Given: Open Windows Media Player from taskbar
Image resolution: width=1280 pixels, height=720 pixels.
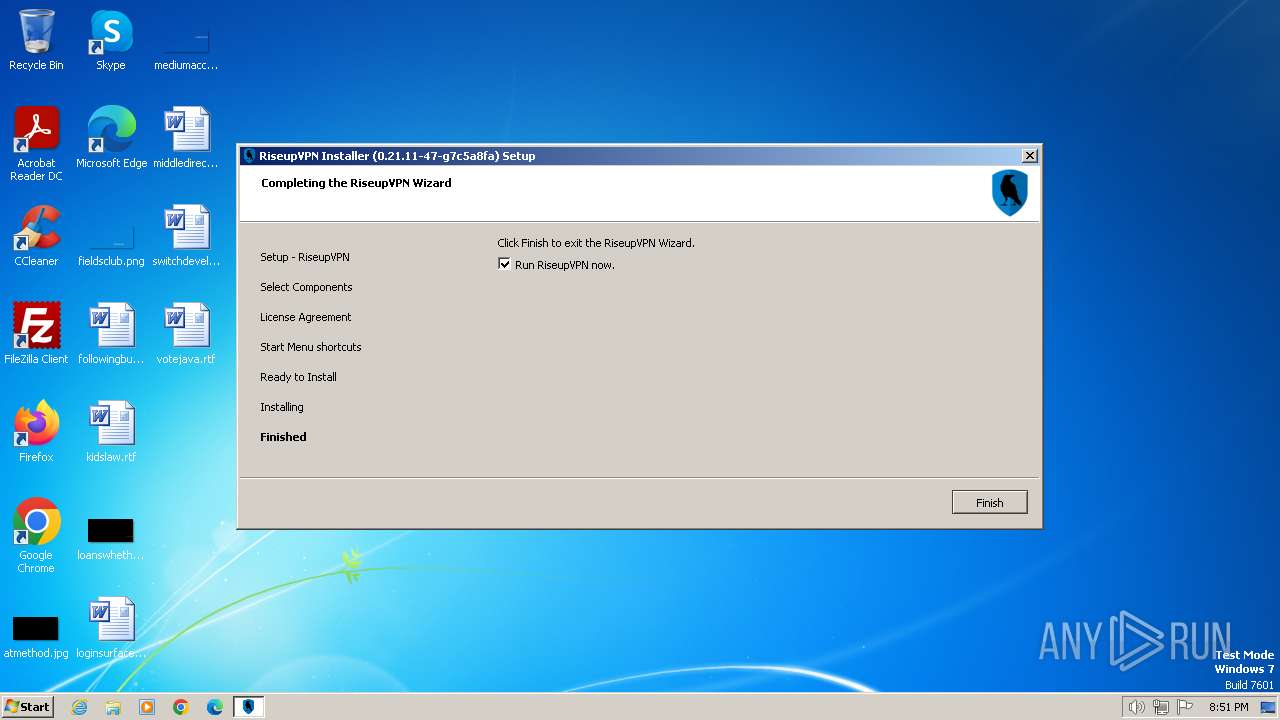Looking at the screenshot, I should [x=147, y=707].
